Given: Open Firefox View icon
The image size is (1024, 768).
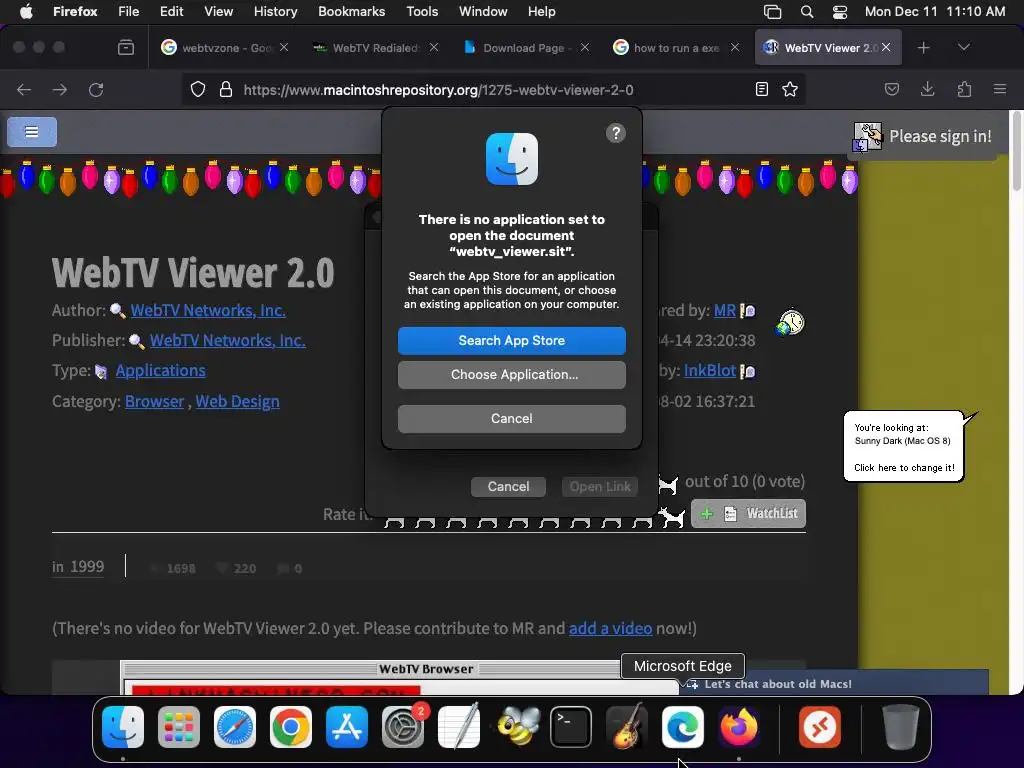Looking at the screenshot, I should click(x=126, y=48).
